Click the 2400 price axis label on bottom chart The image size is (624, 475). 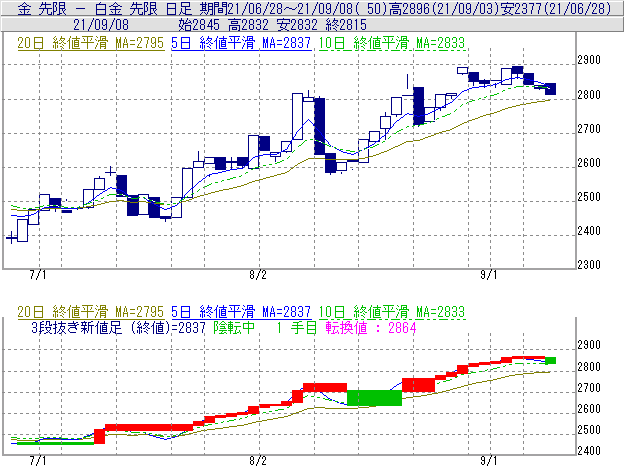click(x=589, y=451)
